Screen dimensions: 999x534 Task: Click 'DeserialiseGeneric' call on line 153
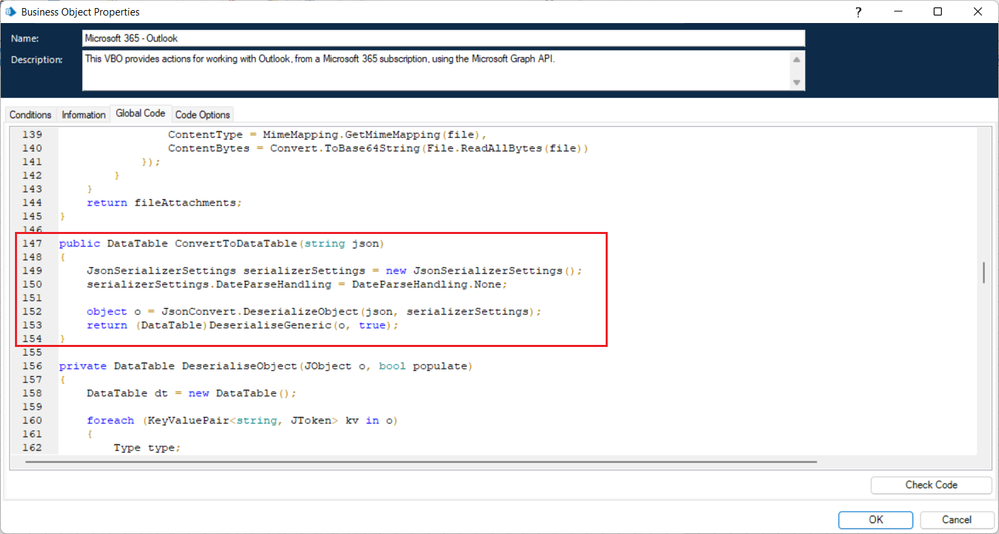click(x=271, y=325)
